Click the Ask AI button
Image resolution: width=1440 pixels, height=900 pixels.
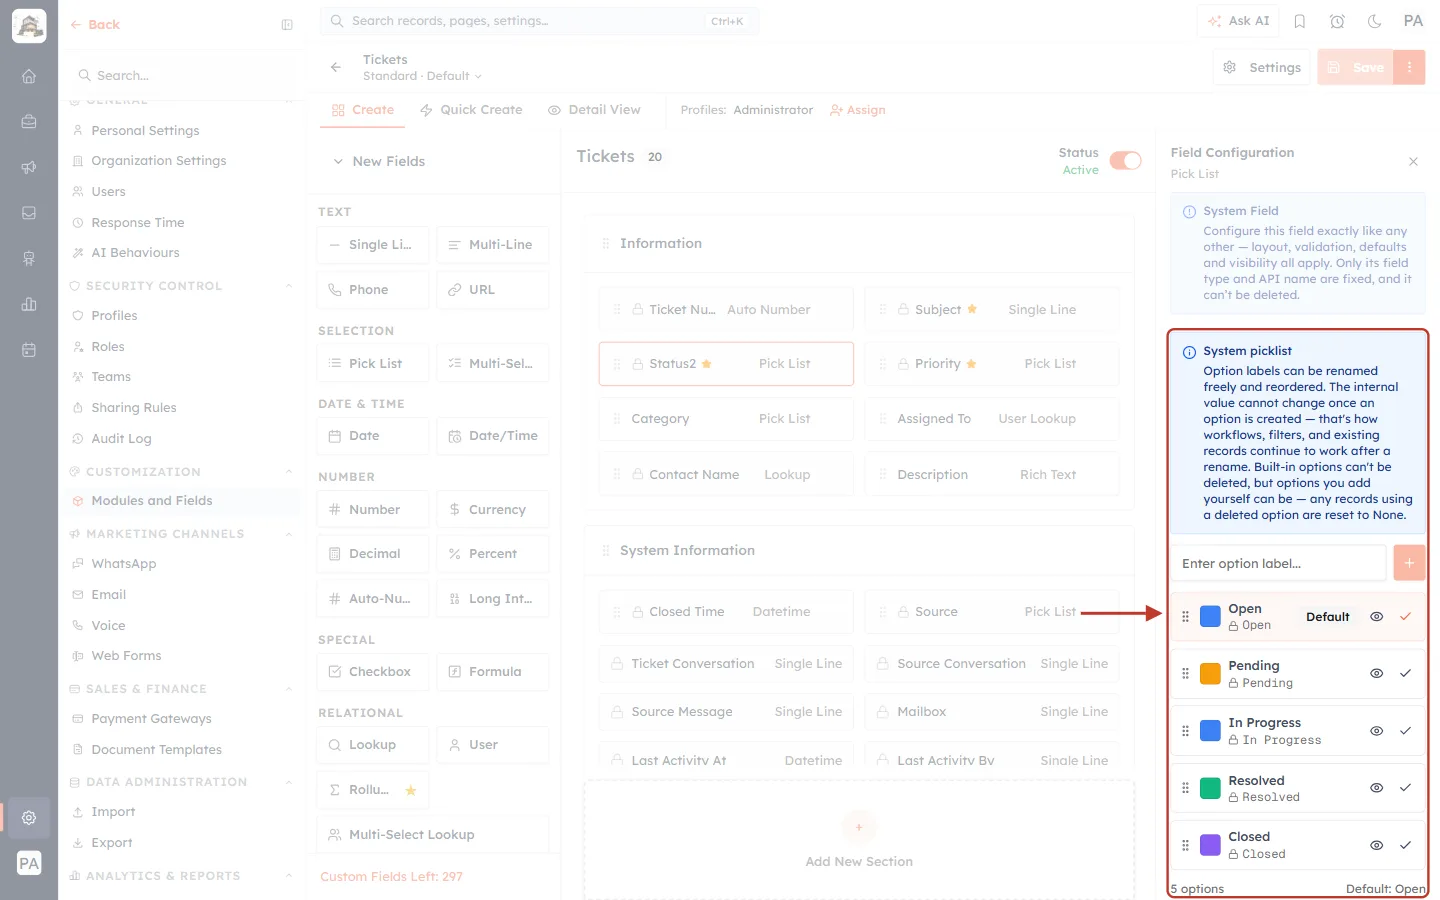tap(1238, 21)
